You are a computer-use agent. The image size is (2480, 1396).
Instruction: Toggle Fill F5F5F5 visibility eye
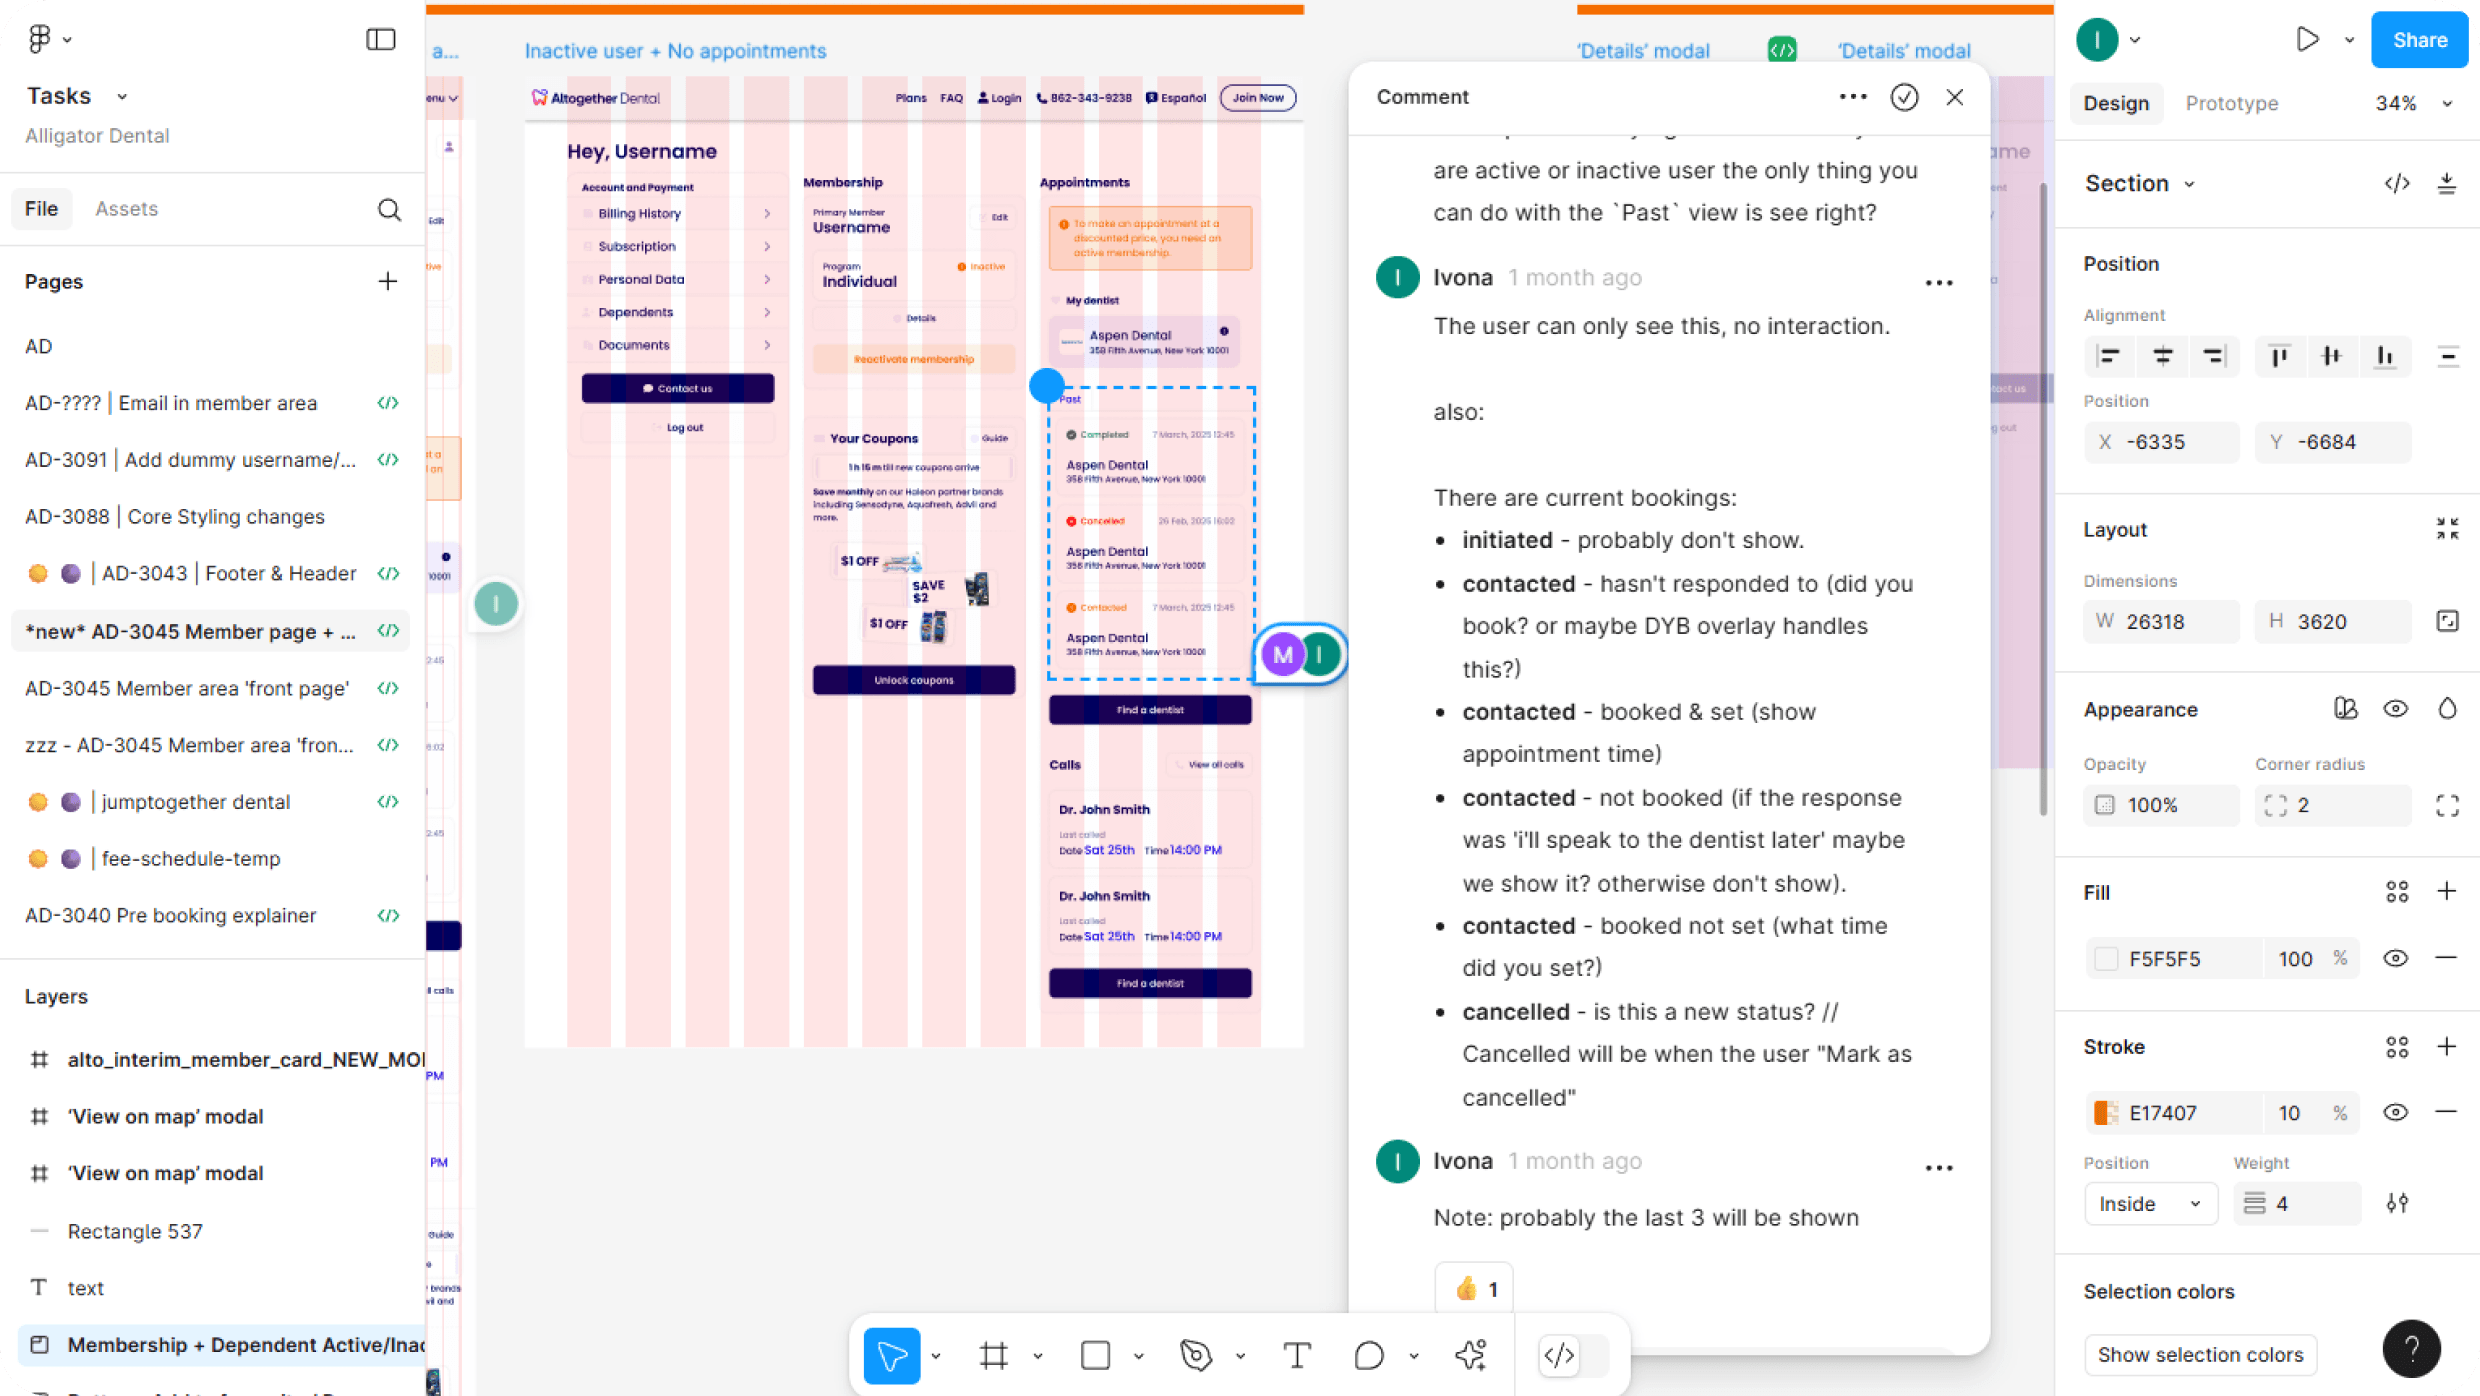point(2395,958)
